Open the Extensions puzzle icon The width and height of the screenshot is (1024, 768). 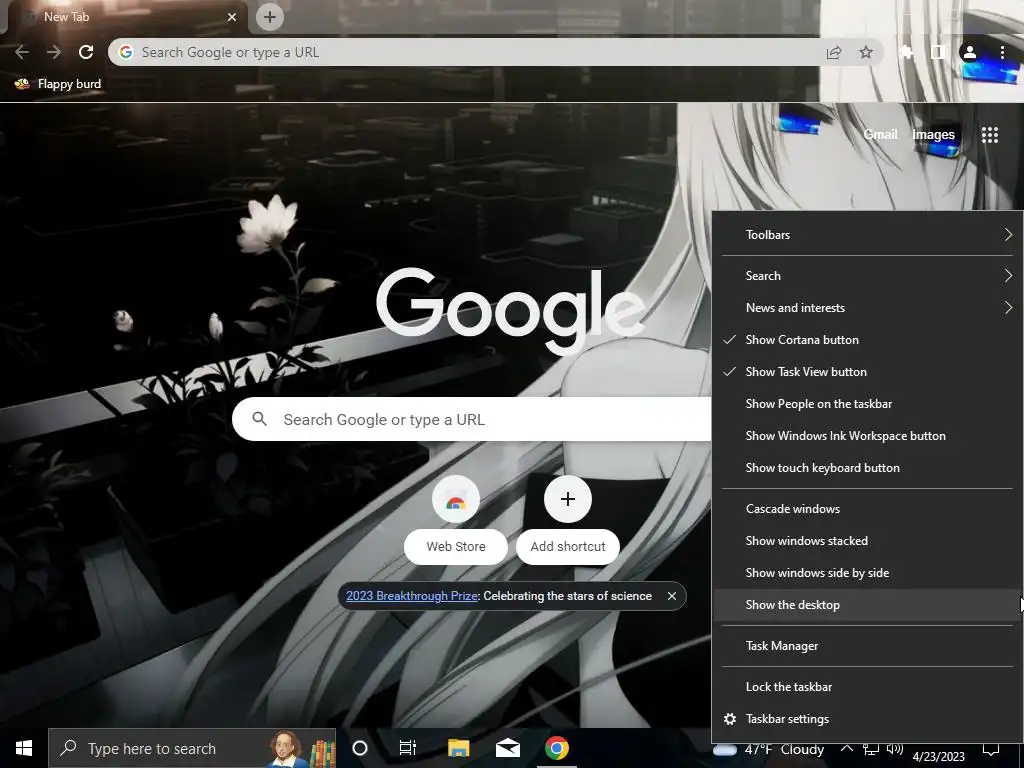pos(906,52)
